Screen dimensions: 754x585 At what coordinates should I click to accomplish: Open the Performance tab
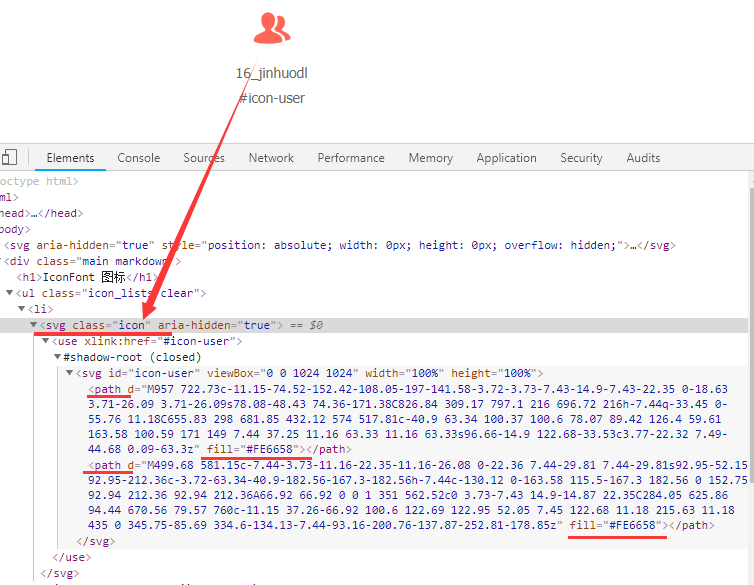pos(351,158)
